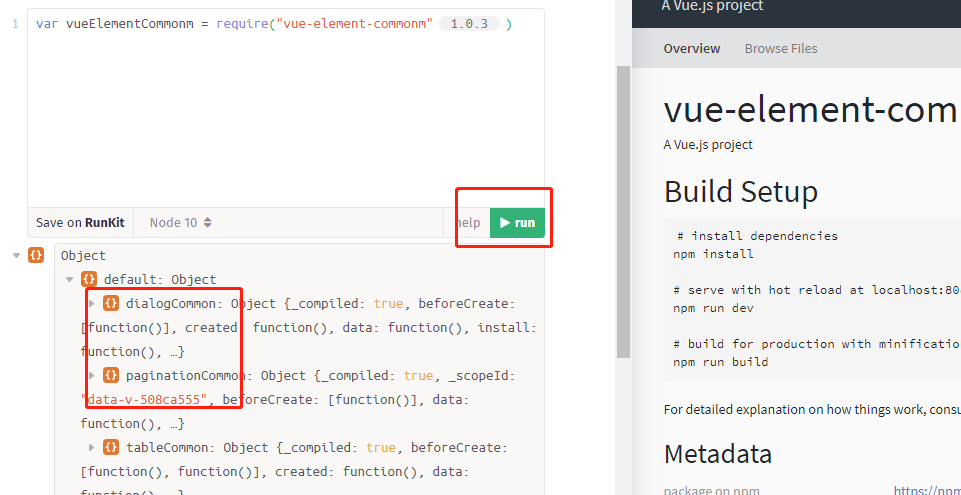Screen dimensions: 961x495
Task: Collapse the default: Object node
Action: tap(69, 279)
